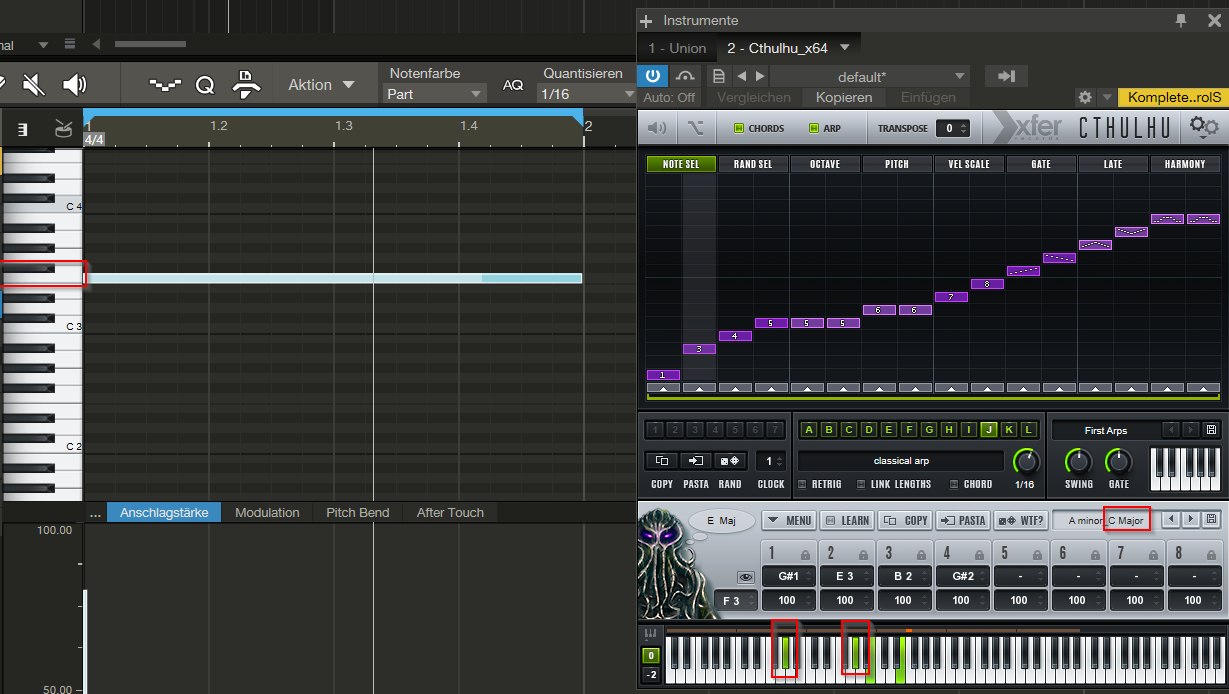Go to previous First Arps preset

pyautogui.click(x=1171, y=430)
